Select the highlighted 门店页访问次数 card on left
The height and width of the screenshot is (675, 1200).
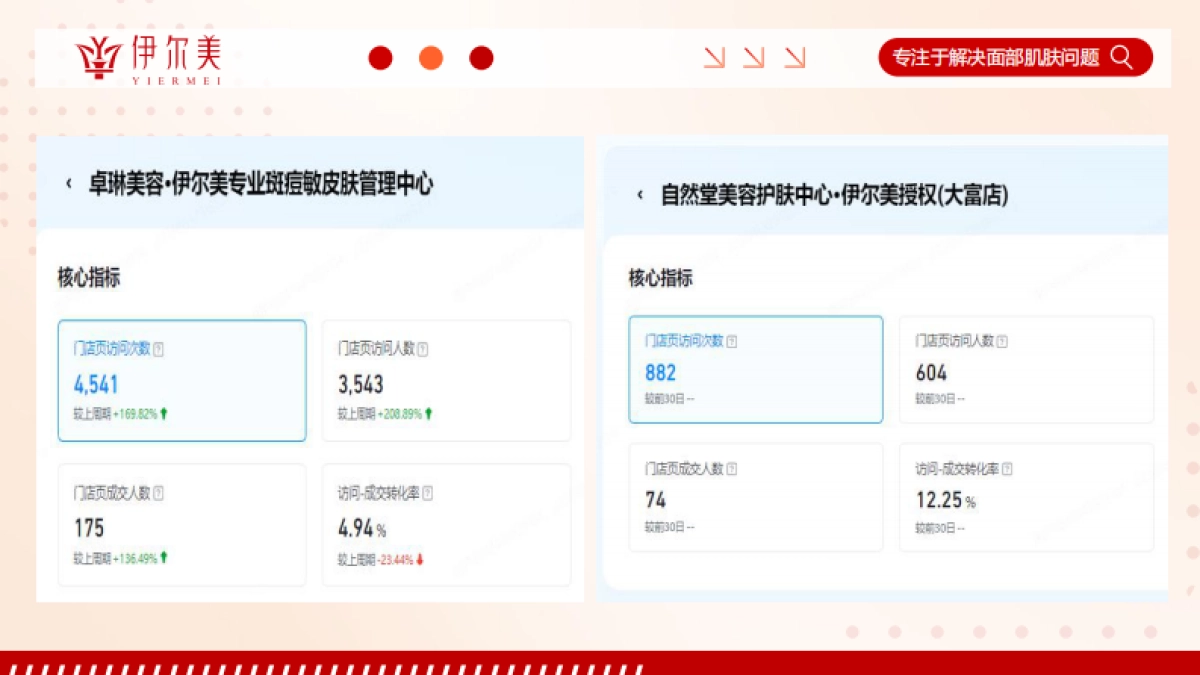[x=181, y=381]
